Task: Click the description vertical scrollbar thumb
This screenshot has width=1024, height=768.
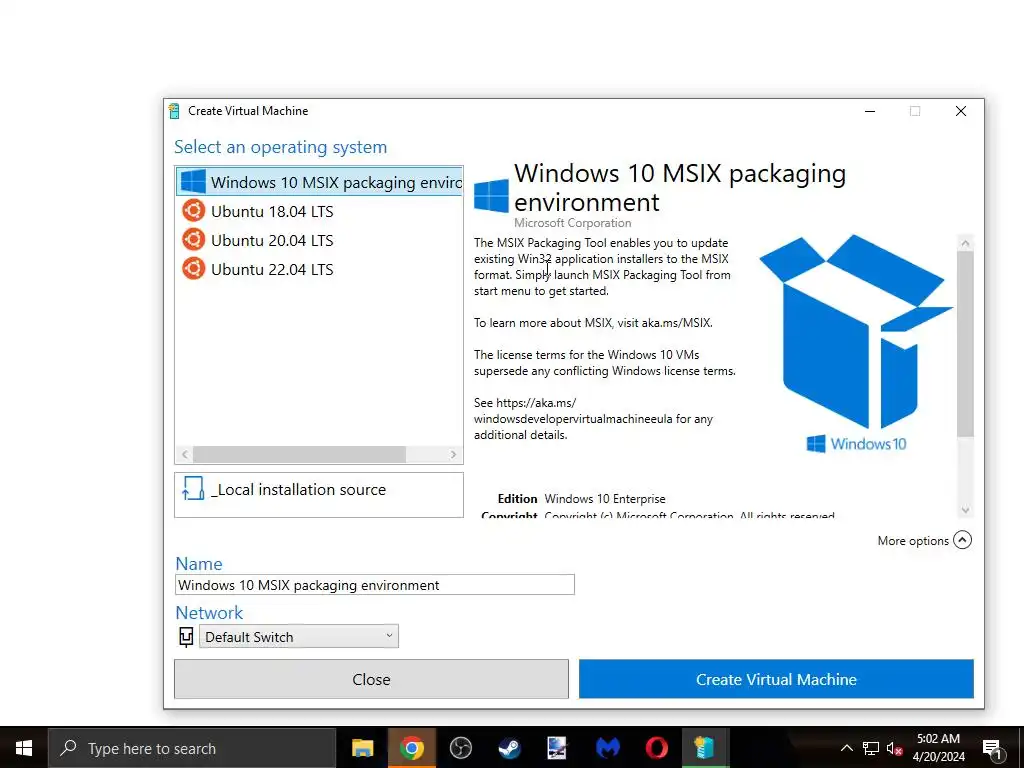Action: (x=965, y=344)
